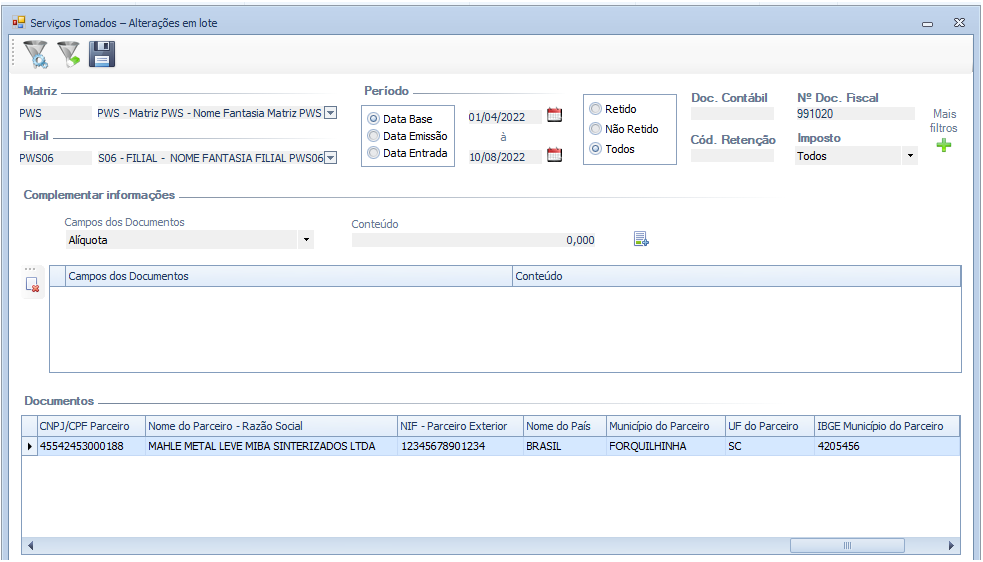Viewport: 983px width, 562px height.
Task: Expand the Matriz dropdown
Action: pos(331,113)
